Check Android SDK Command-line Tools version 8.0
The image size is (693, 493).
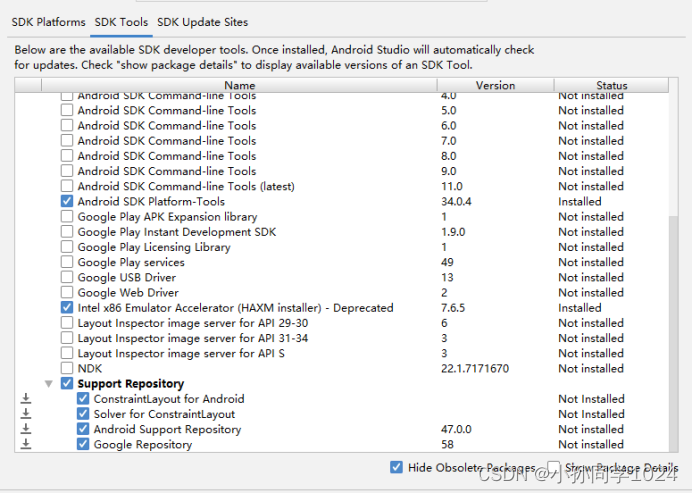[x=67, y=156]
